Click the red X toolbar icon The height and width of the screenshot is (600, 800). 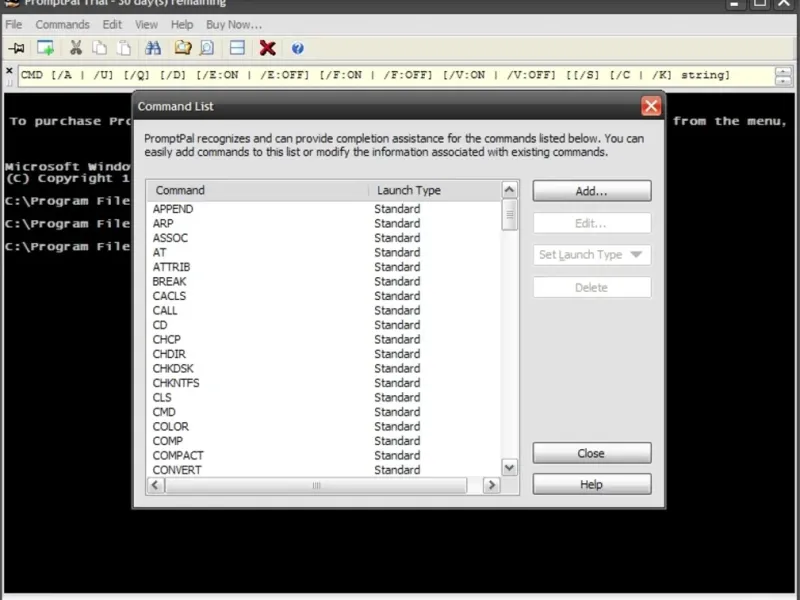(267, 48)
